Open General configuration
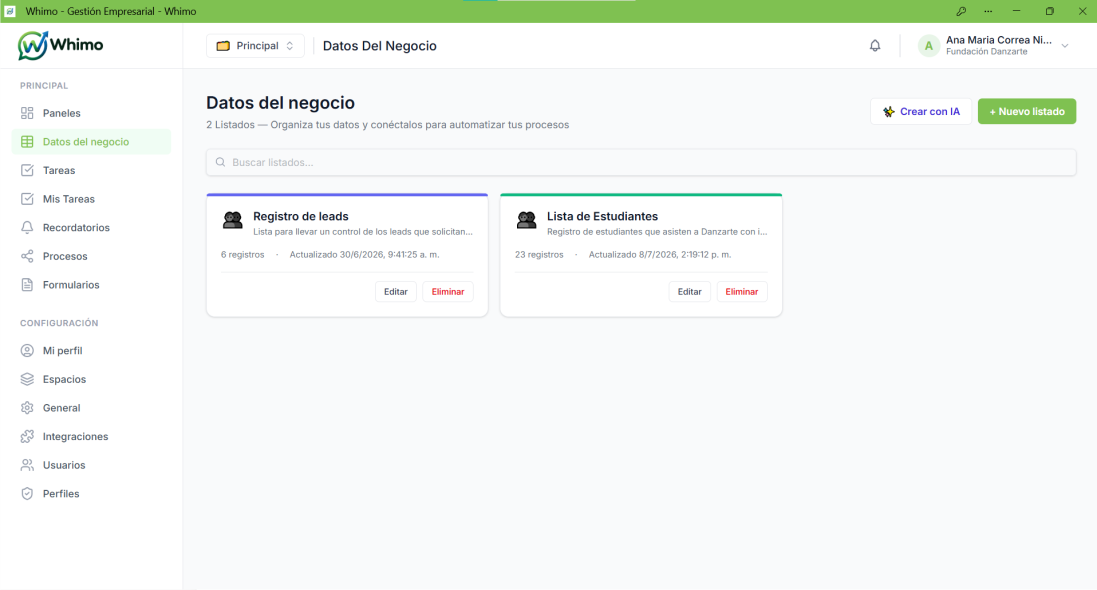Image resolution: width=1097 pixels, height=590 pixels. pyautogui.click(x=92, y=408)
